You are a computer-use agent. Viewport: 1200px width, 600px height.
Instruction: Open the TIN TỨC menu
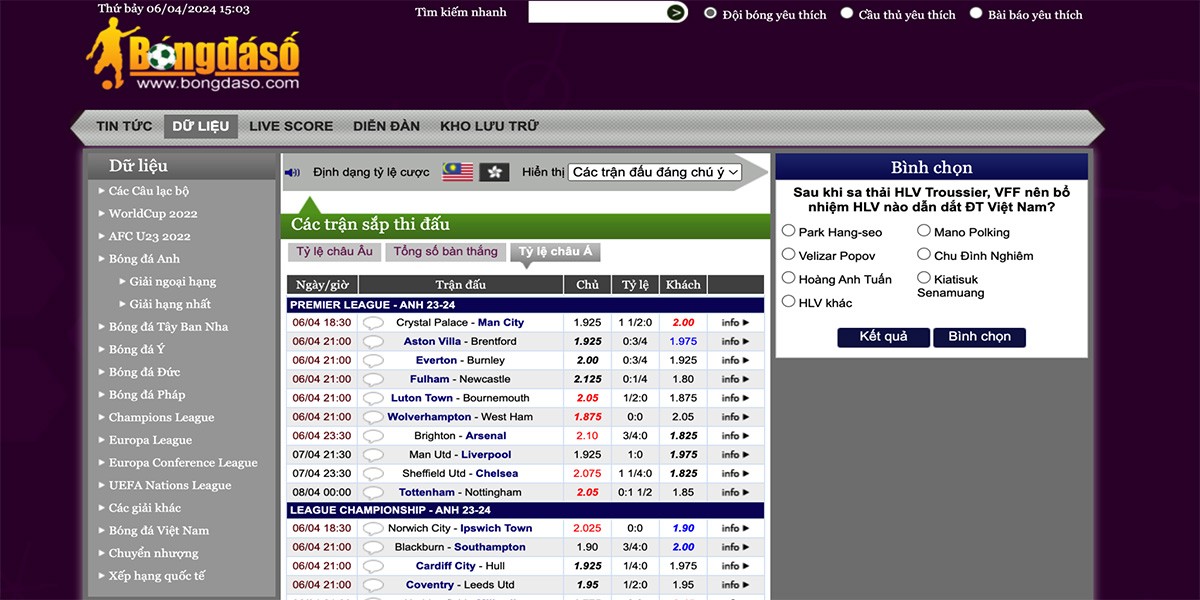tap(124, 126)
